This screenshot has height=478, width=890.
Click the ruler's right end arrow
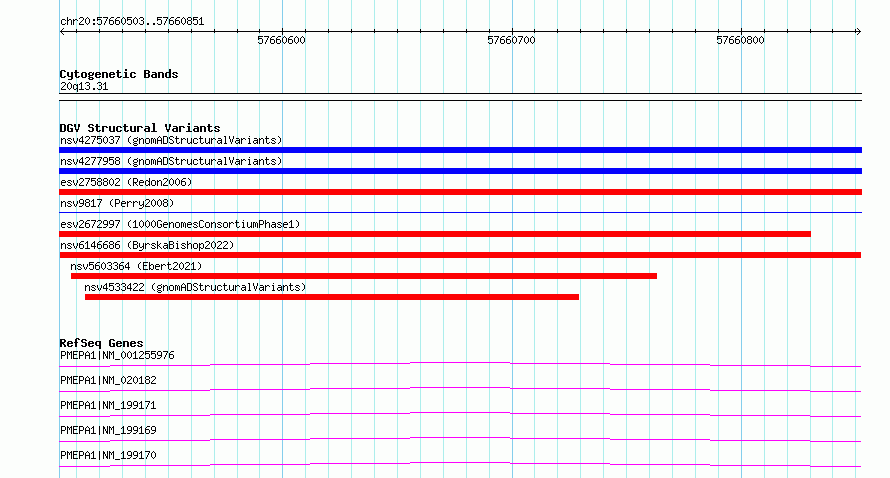(x=858, y=32)
